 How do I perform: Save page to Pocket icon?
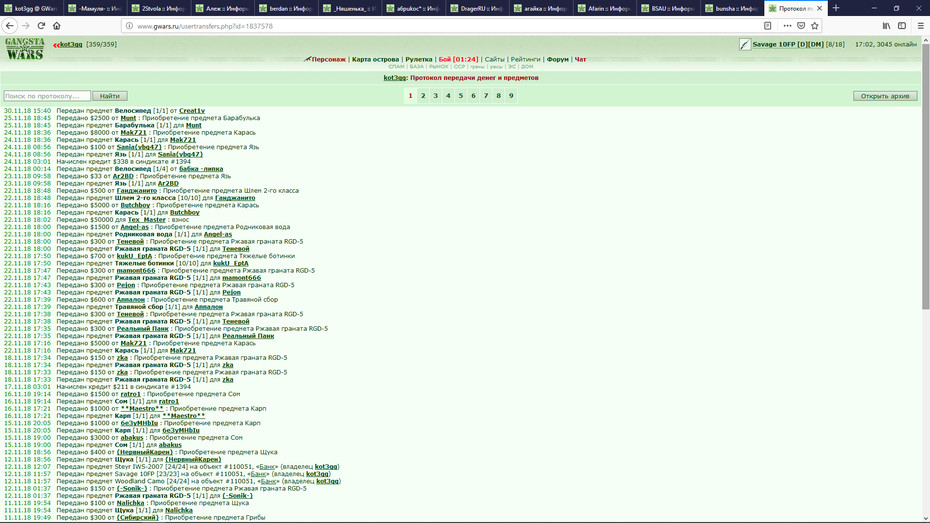pos(801,25)
